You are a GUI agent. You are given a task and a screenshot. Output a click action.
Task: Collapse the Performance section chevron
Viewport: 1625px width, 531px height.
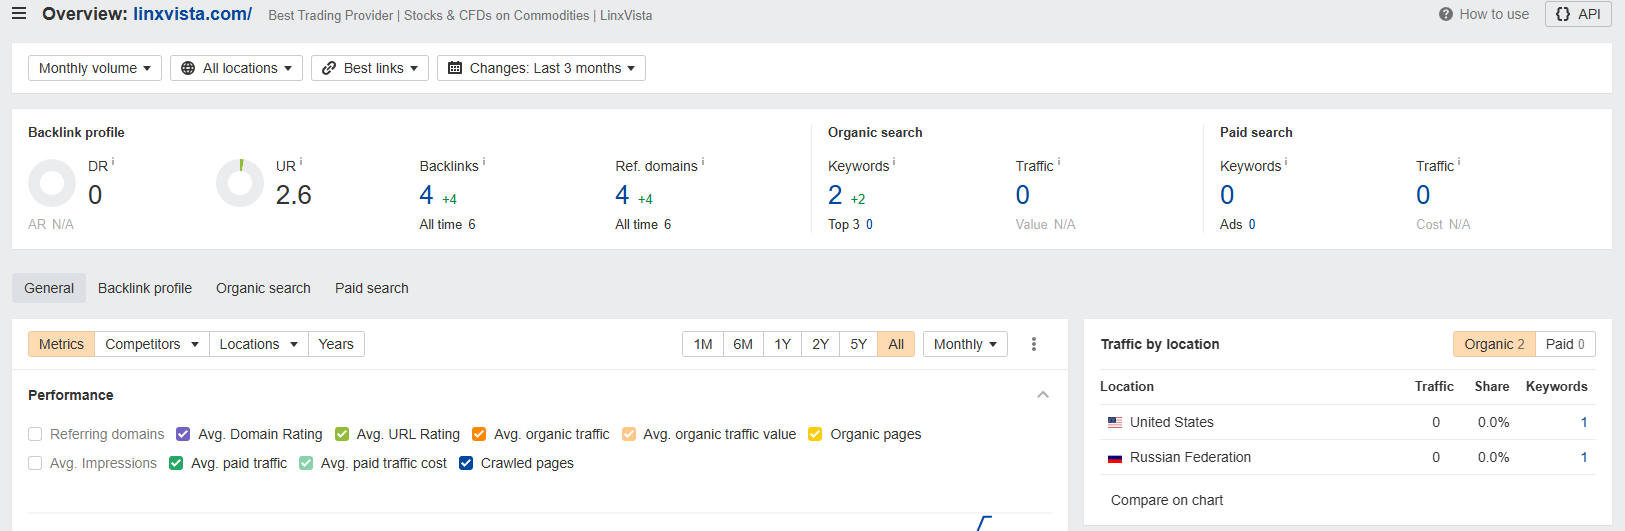(x=1043, y=395)
